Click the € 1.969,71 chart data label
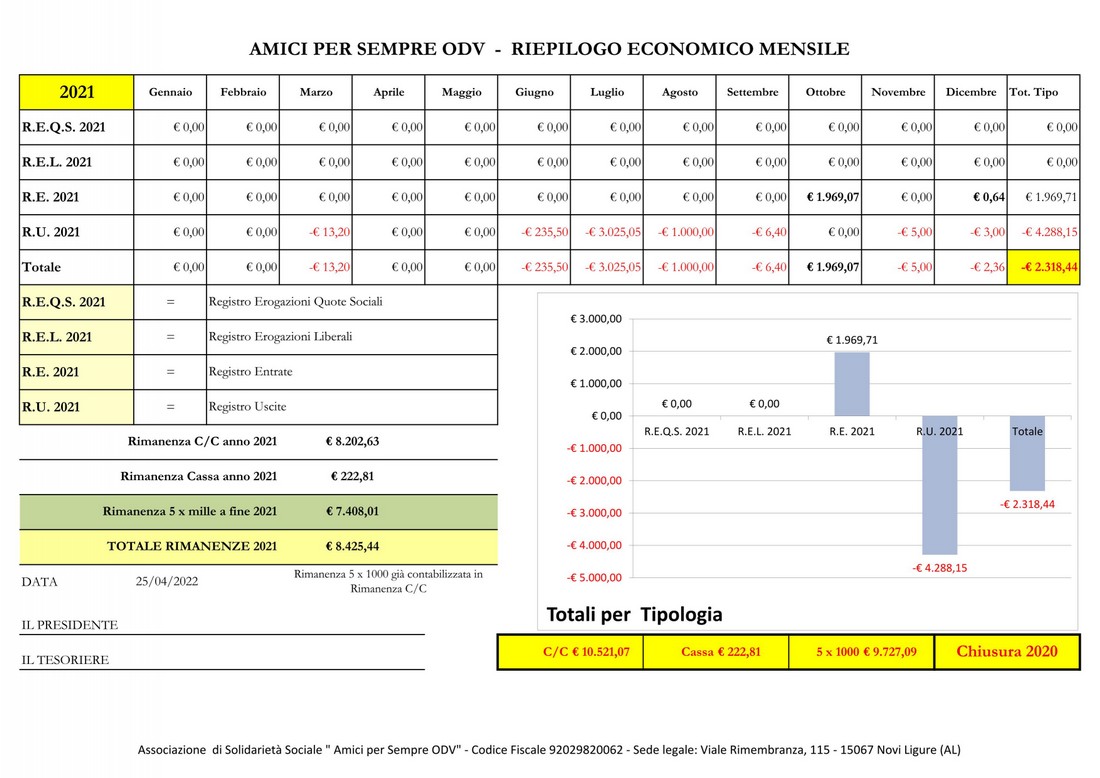Image resolution: width=1100 pixels, height=778 pixels. pos(852,340)
